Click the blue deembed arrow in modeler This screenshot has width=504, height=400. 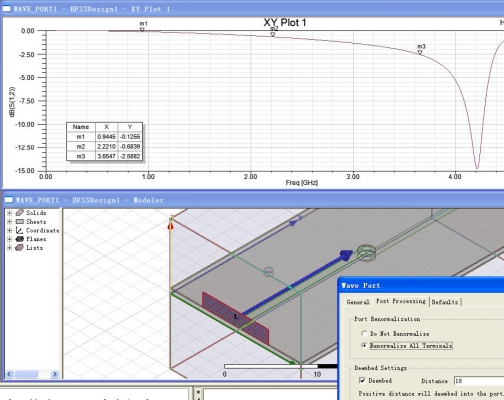pyautogui.click(x=297, y=282)
